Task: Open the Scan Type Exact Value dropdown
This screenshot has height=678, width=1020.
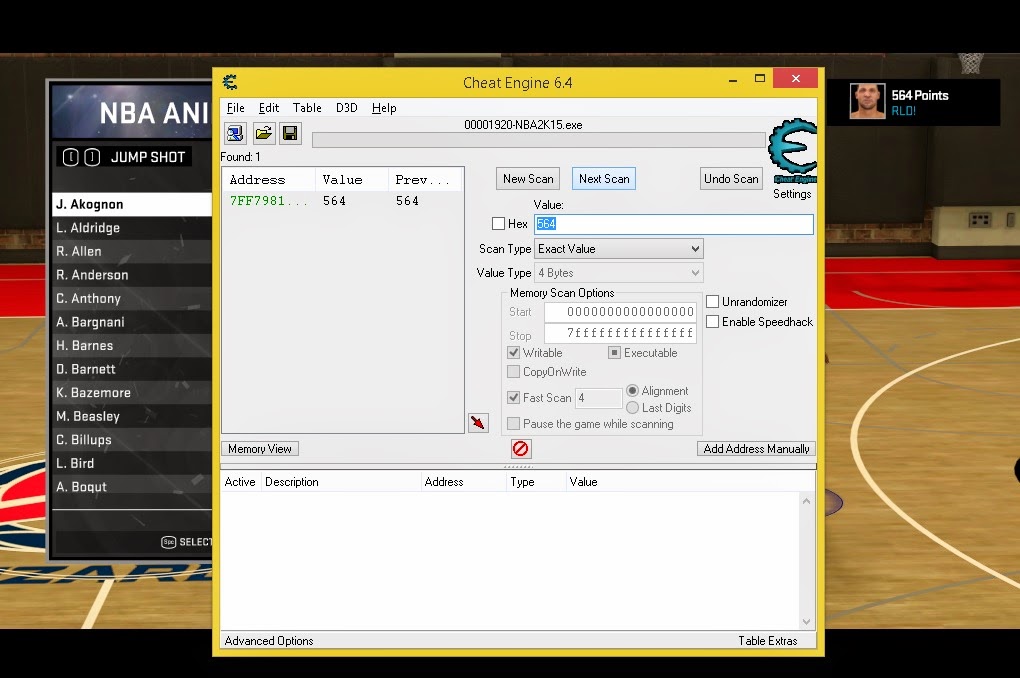Action: pyautogui.click(x=619, y=249)
